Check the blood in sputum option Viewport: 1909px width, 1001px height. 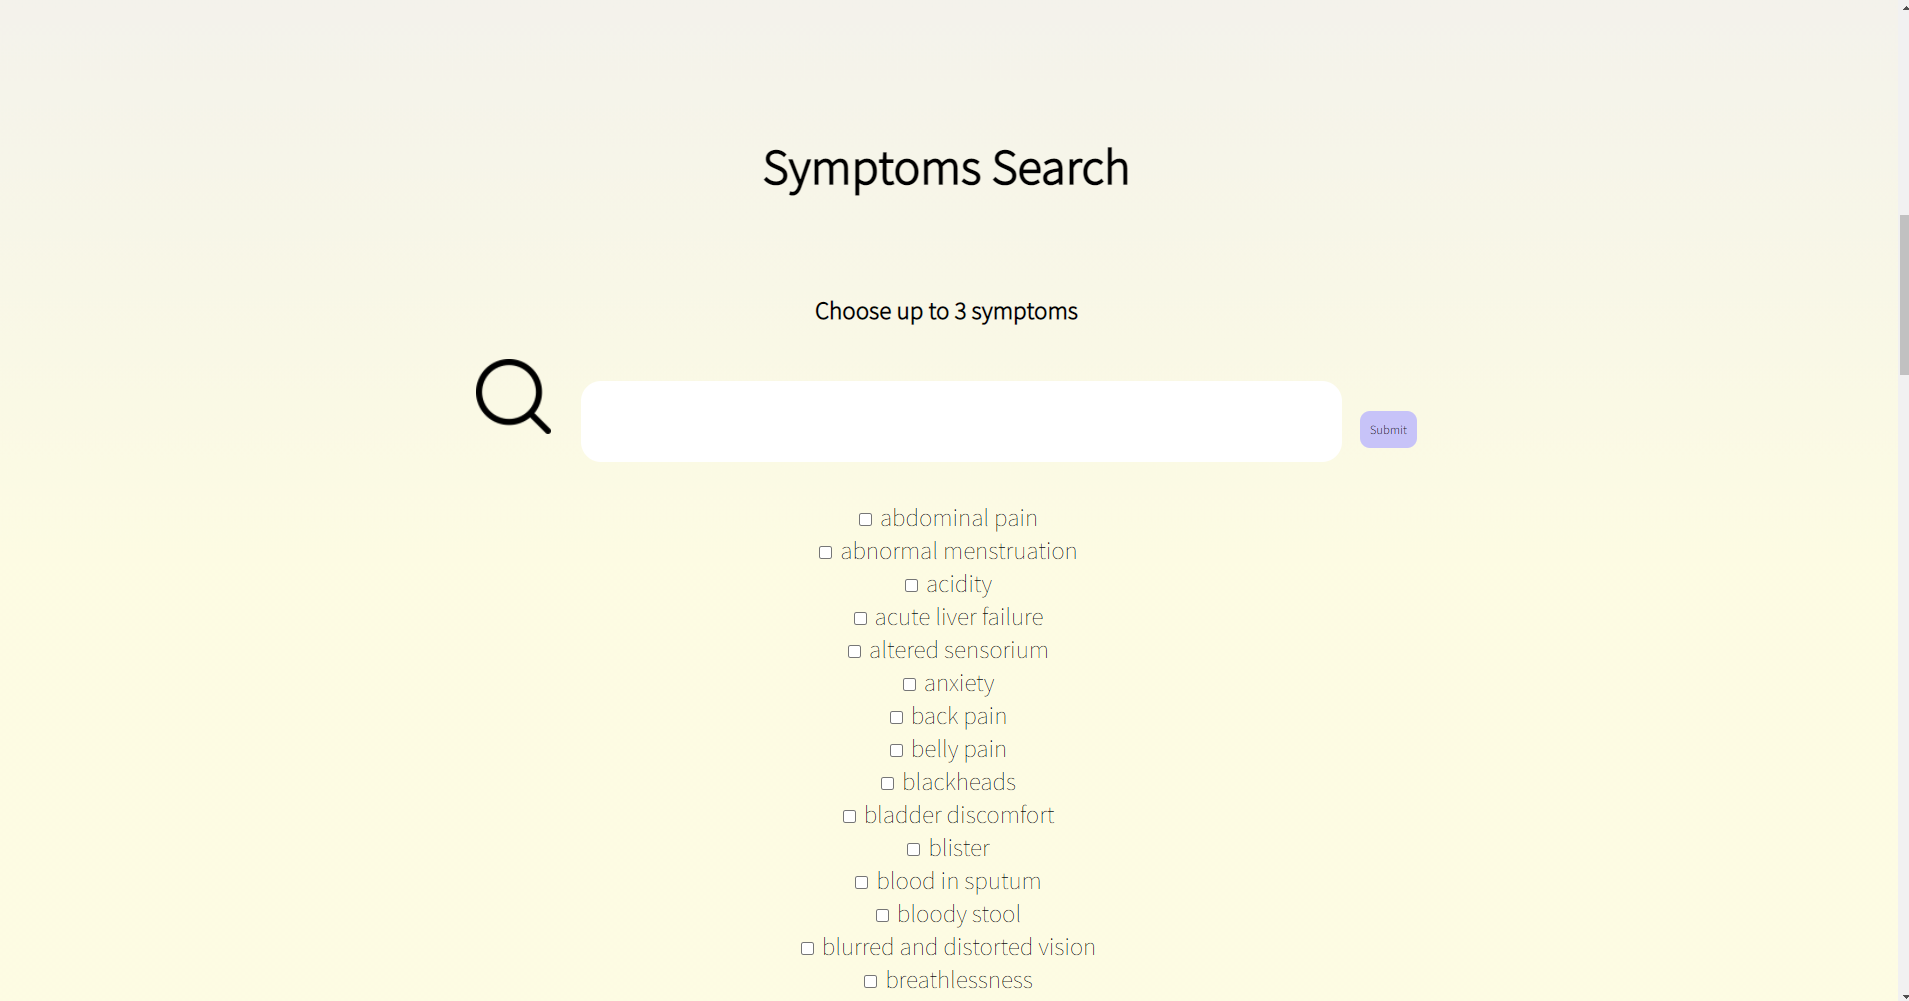(861, 882)
